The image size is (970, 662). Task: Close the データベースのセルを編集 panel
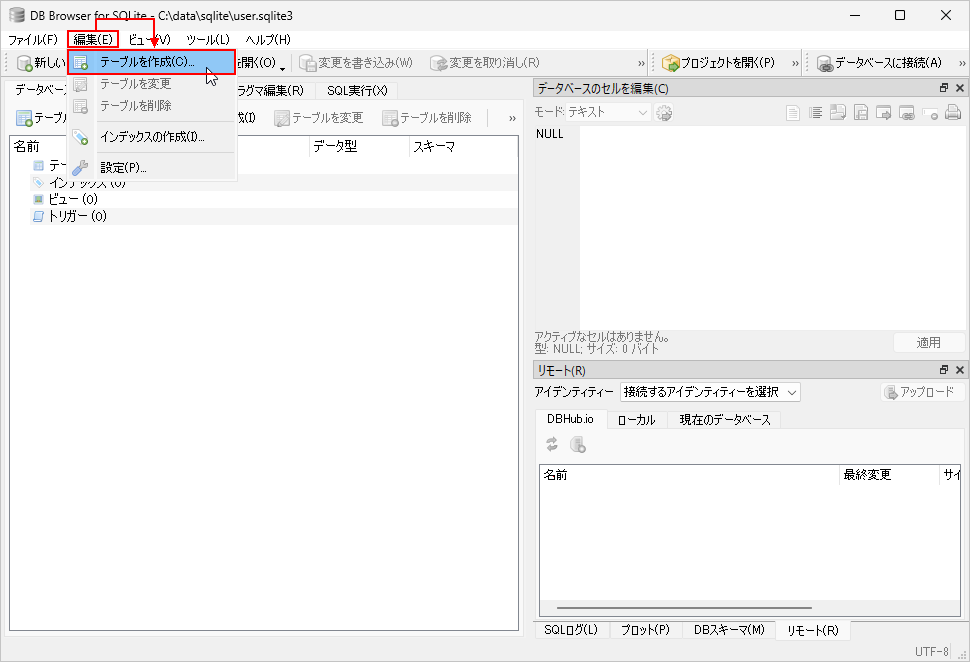point(959,88)
